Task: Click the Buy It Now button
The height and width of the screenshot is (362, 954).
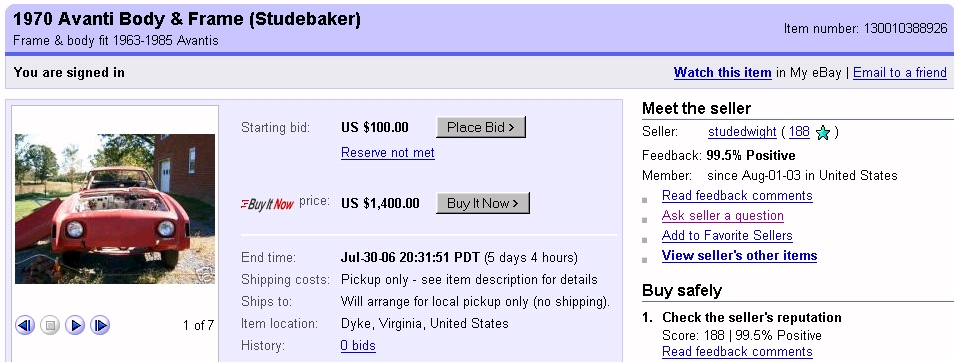Action: click(x=483, y=203)
